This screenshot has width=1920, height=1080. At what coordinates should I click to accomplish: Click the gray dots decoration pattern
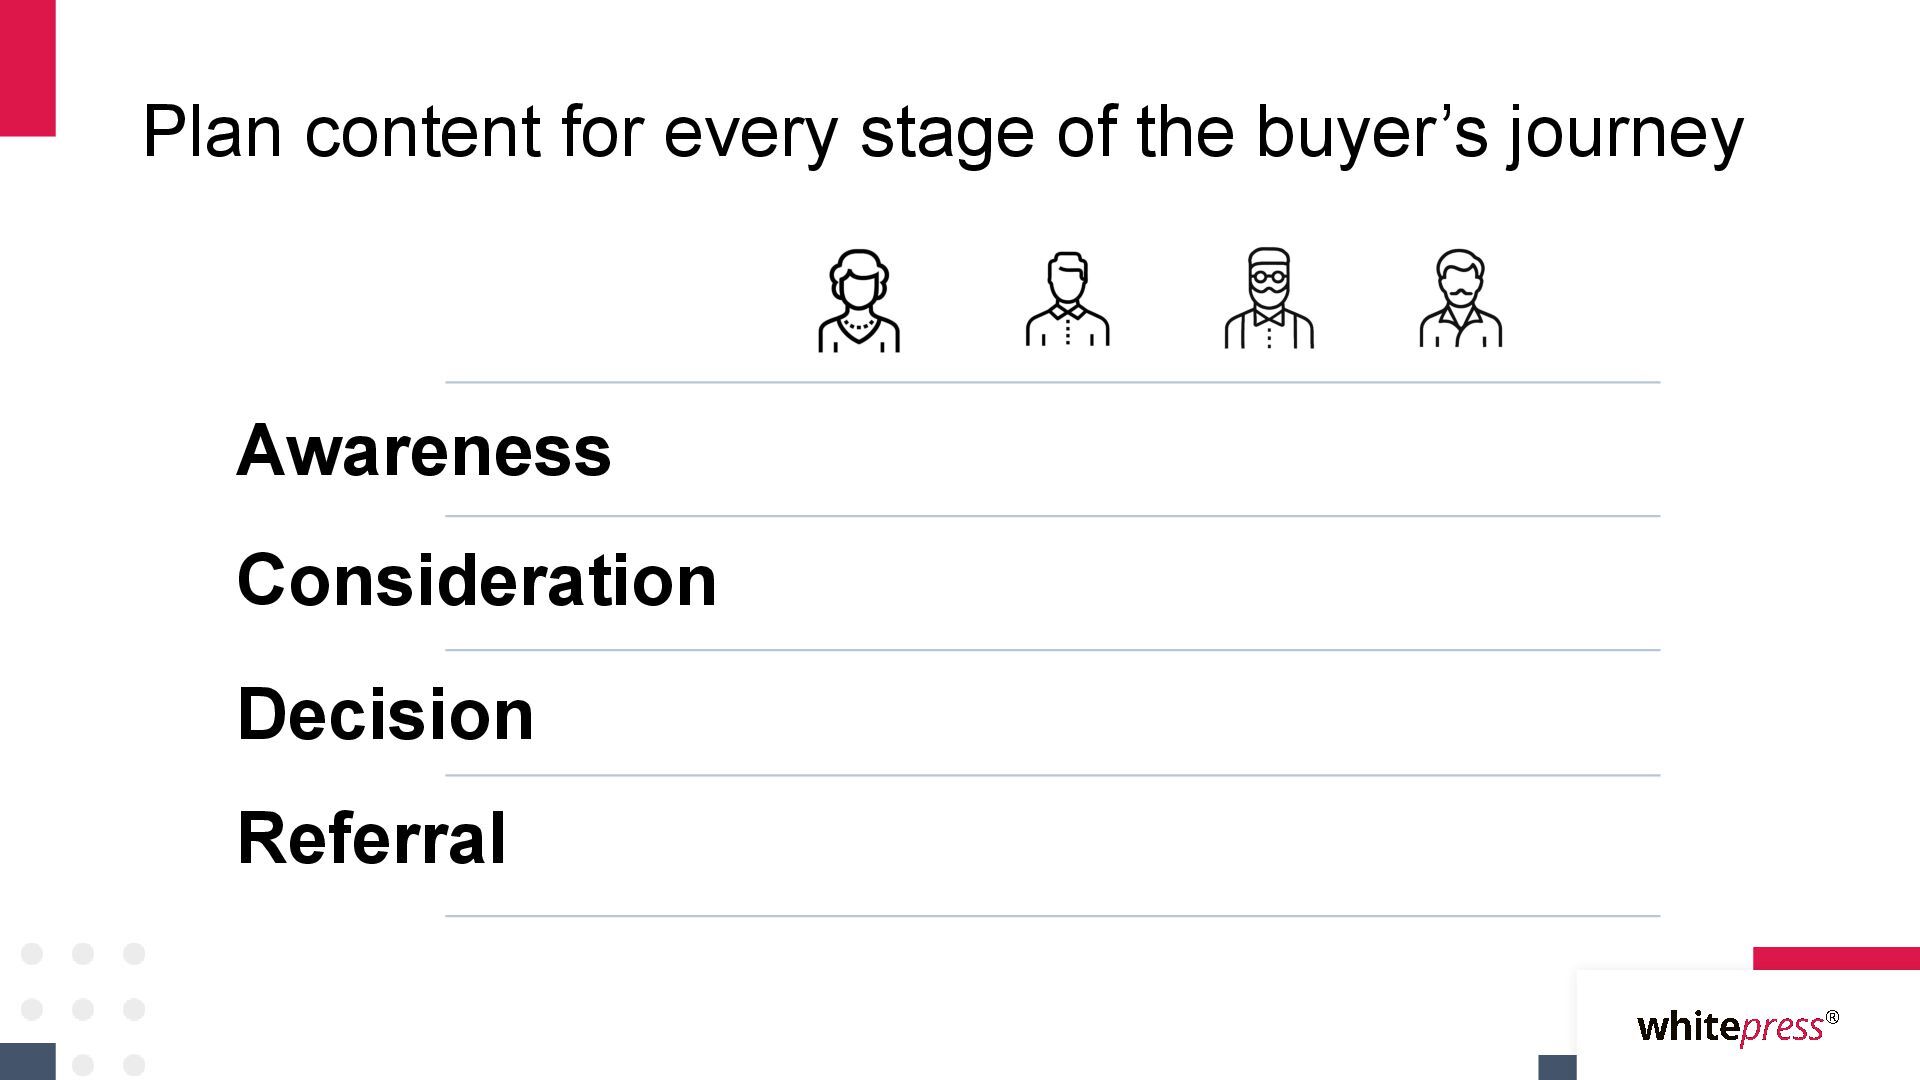point(83,1008)
